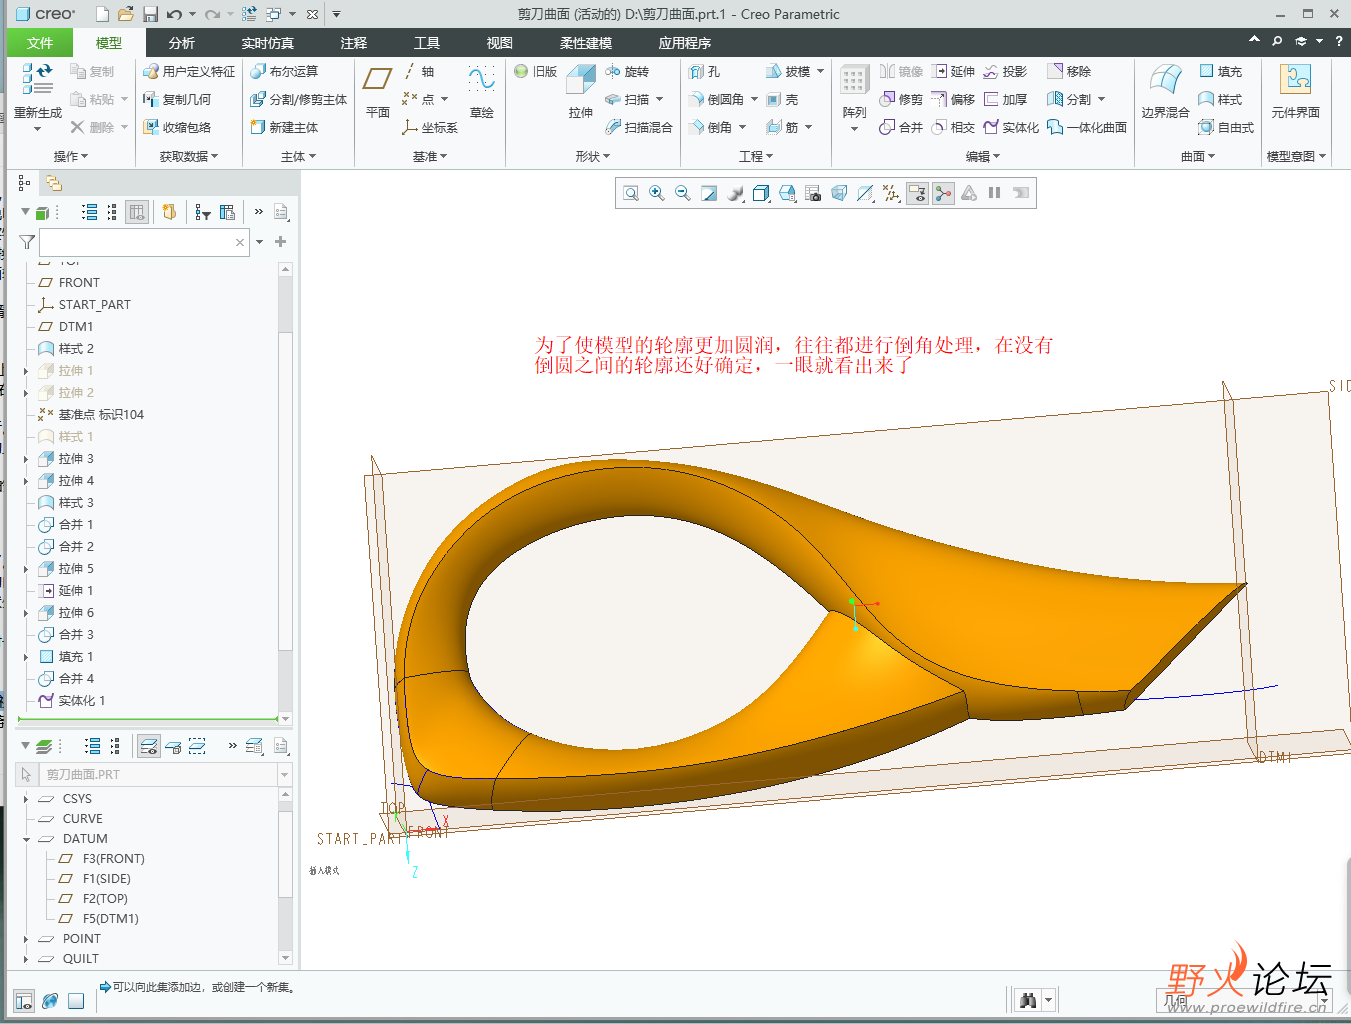This screenshot has height=1024, width=1351.
Task: Toggle perspective view cube icon
Action: click(x=839, y=193)
